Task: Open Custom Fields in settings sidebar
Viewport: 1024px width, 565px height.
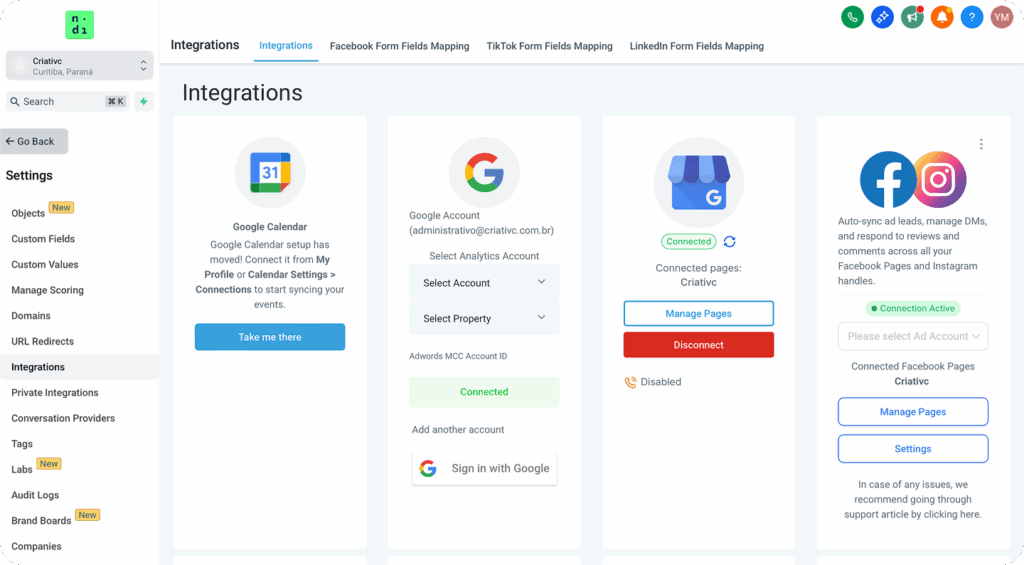Action: (x=43, y=239)
